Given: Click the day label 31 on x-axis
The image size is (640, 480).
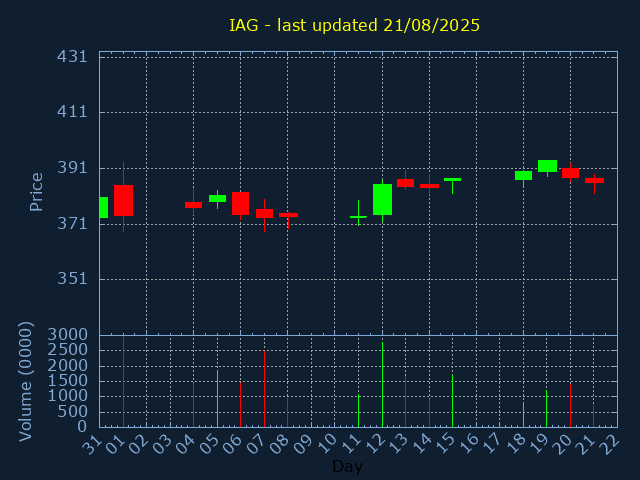Looking at the screenshot, I should point(93,443).
